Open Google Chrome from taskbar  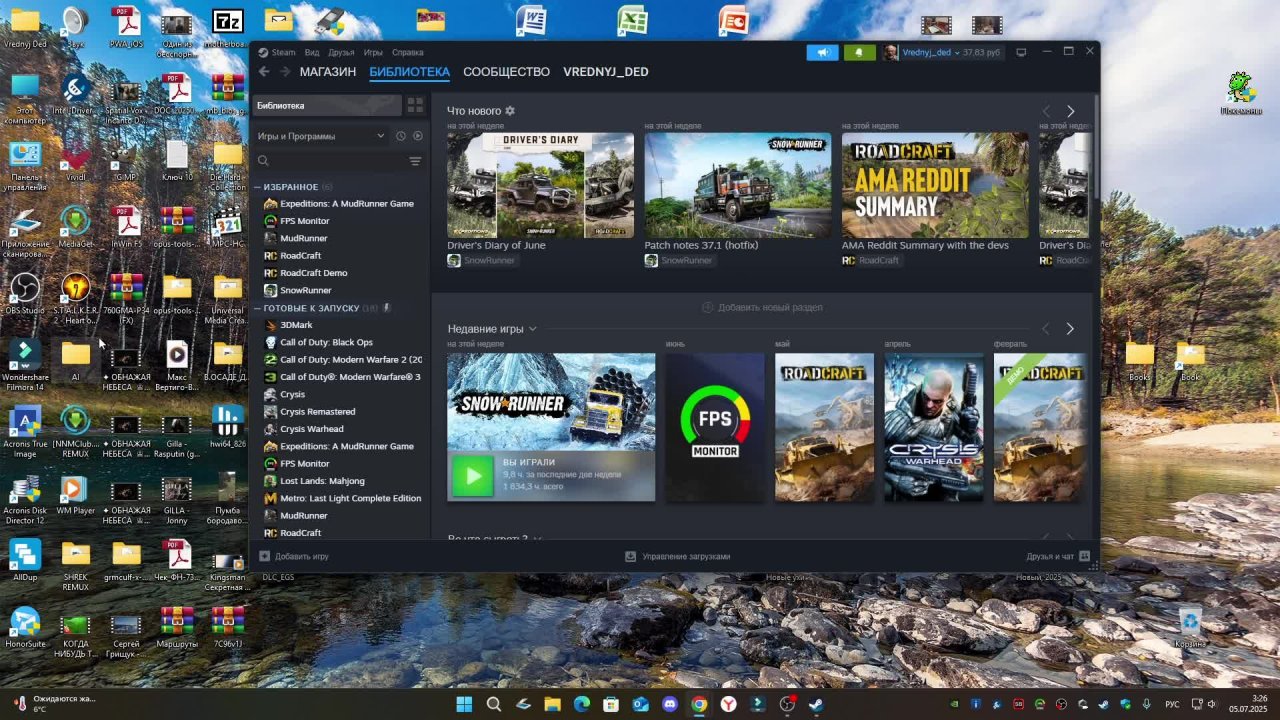point(699,704)
